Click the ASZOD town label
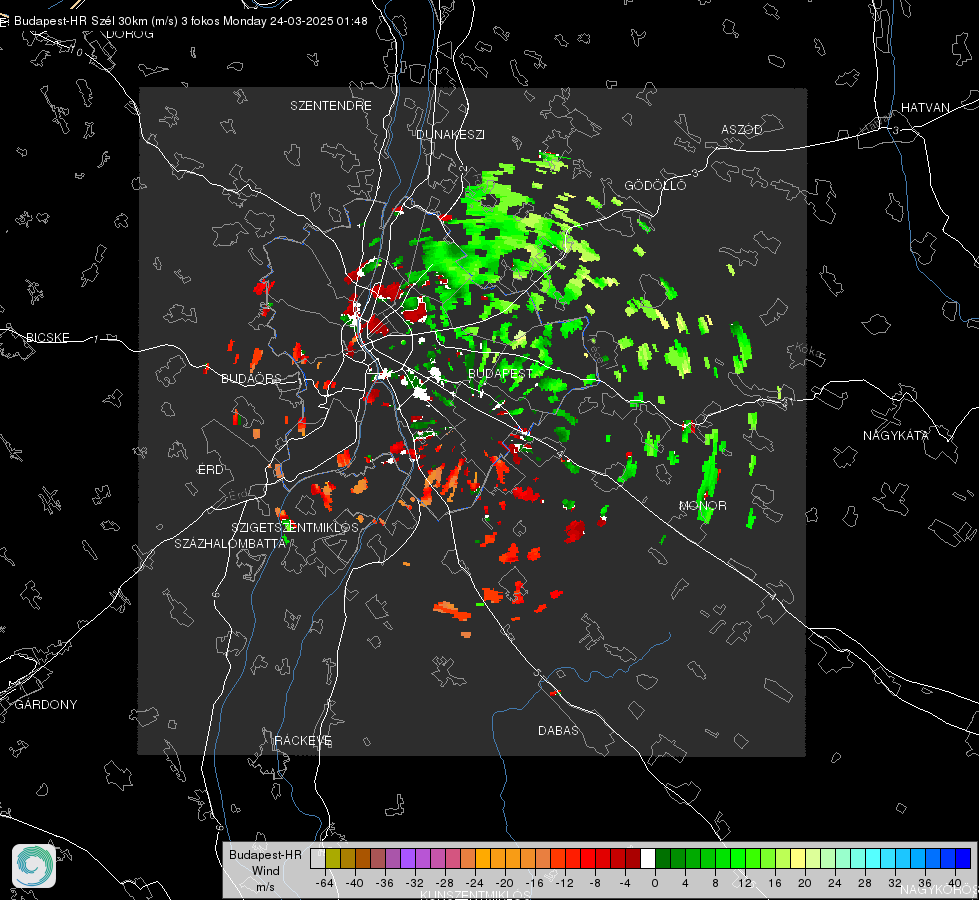The width and height of the screenshot is (979, 900). click(742, 129)
